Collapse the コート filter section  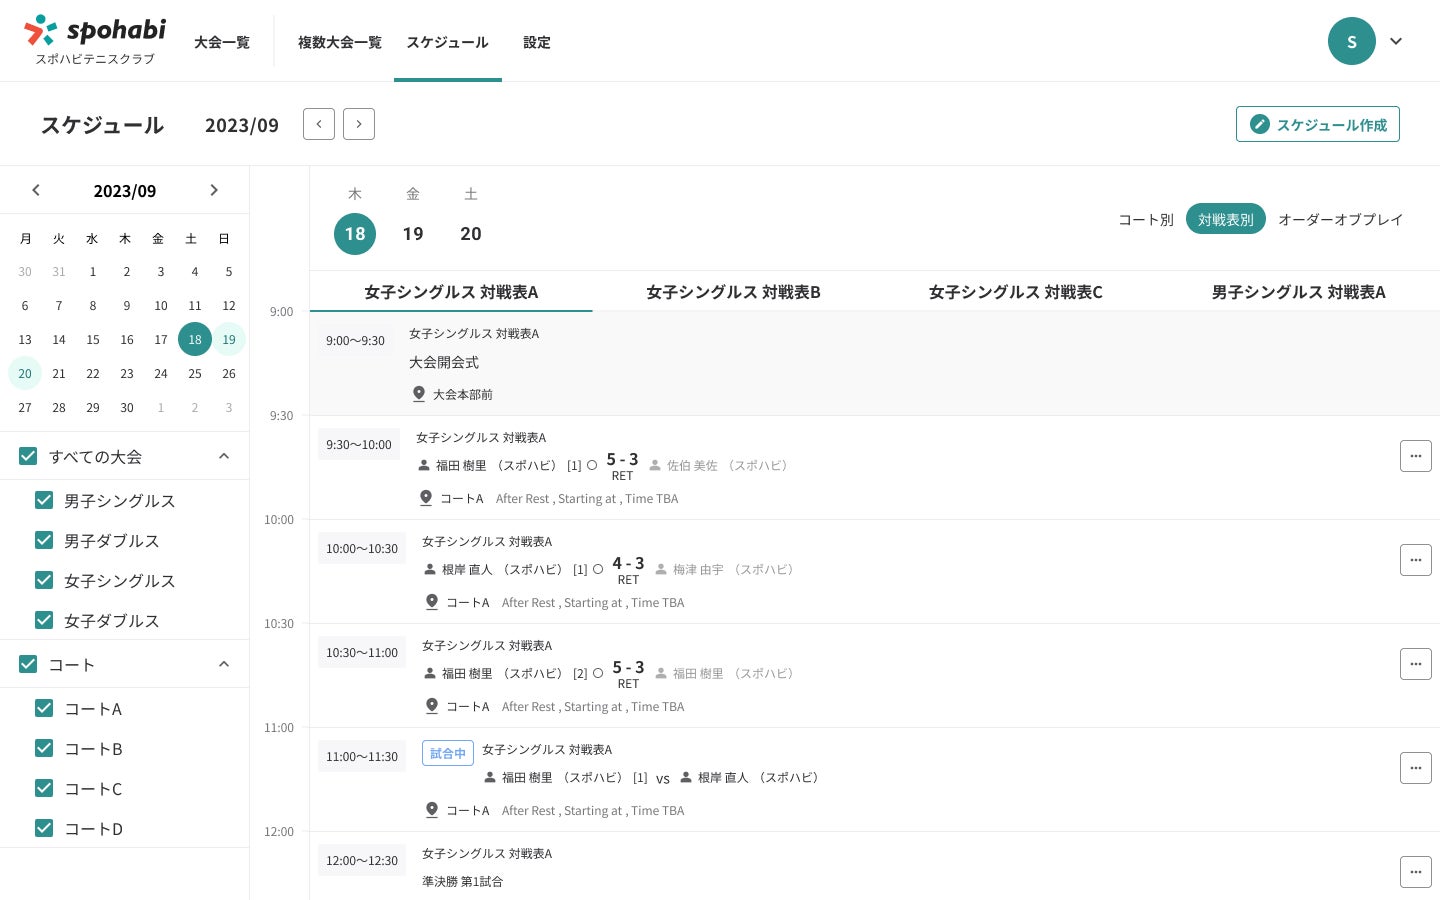(224, 664)
